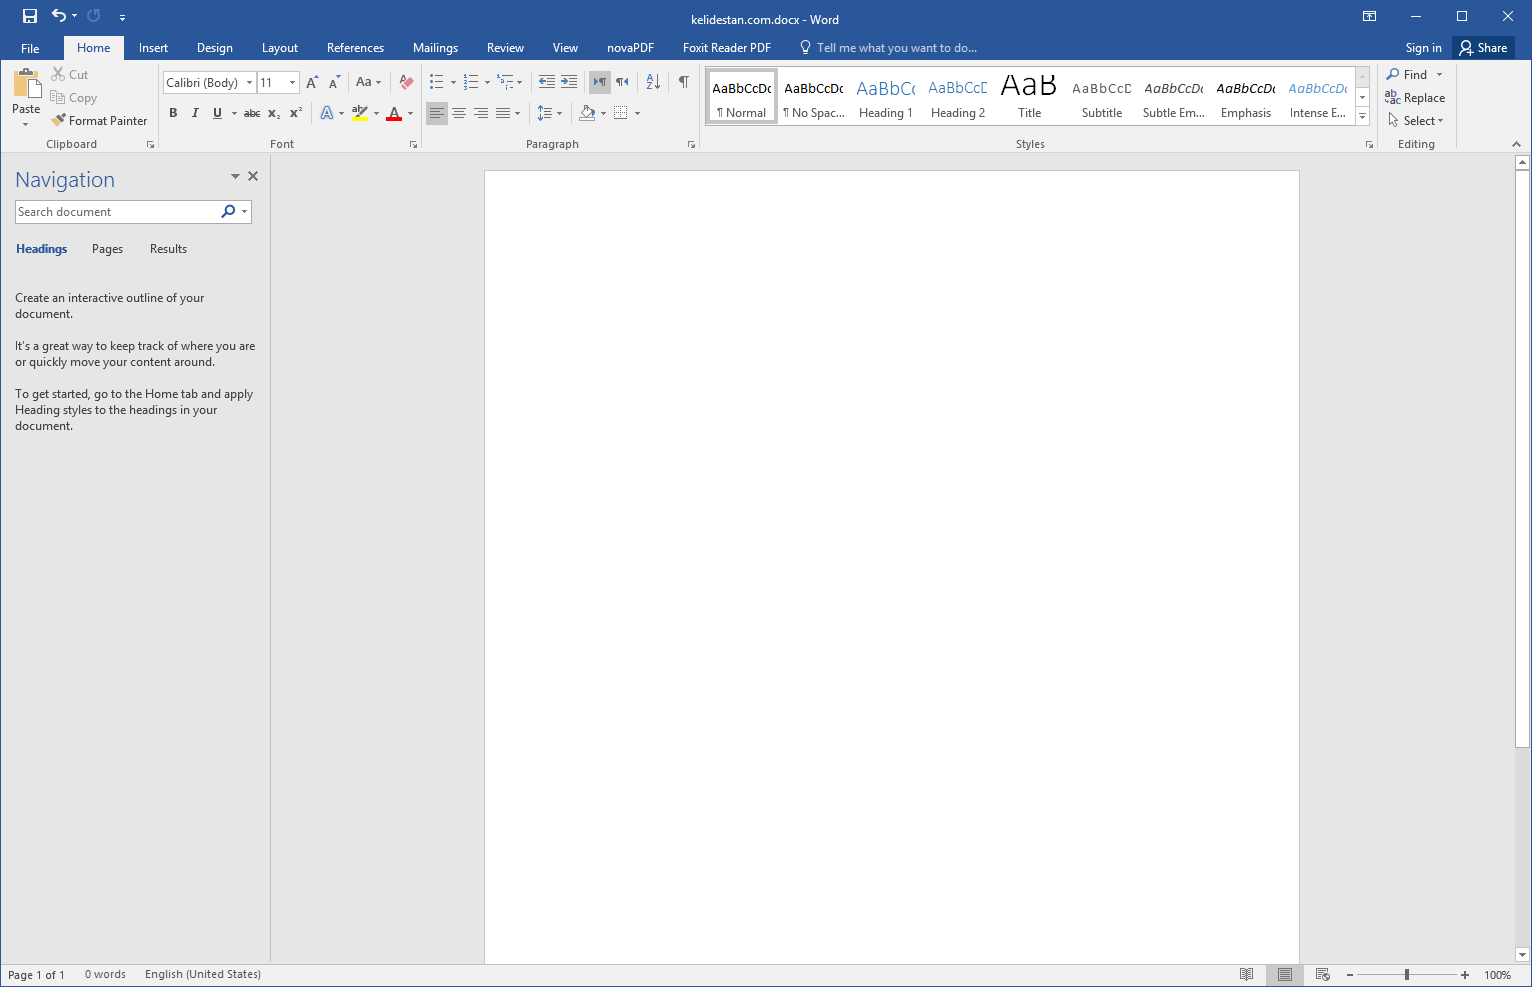This screenshot has height=987, width=1532.
Task: Click Sign in link
Action: point(1423,48)
